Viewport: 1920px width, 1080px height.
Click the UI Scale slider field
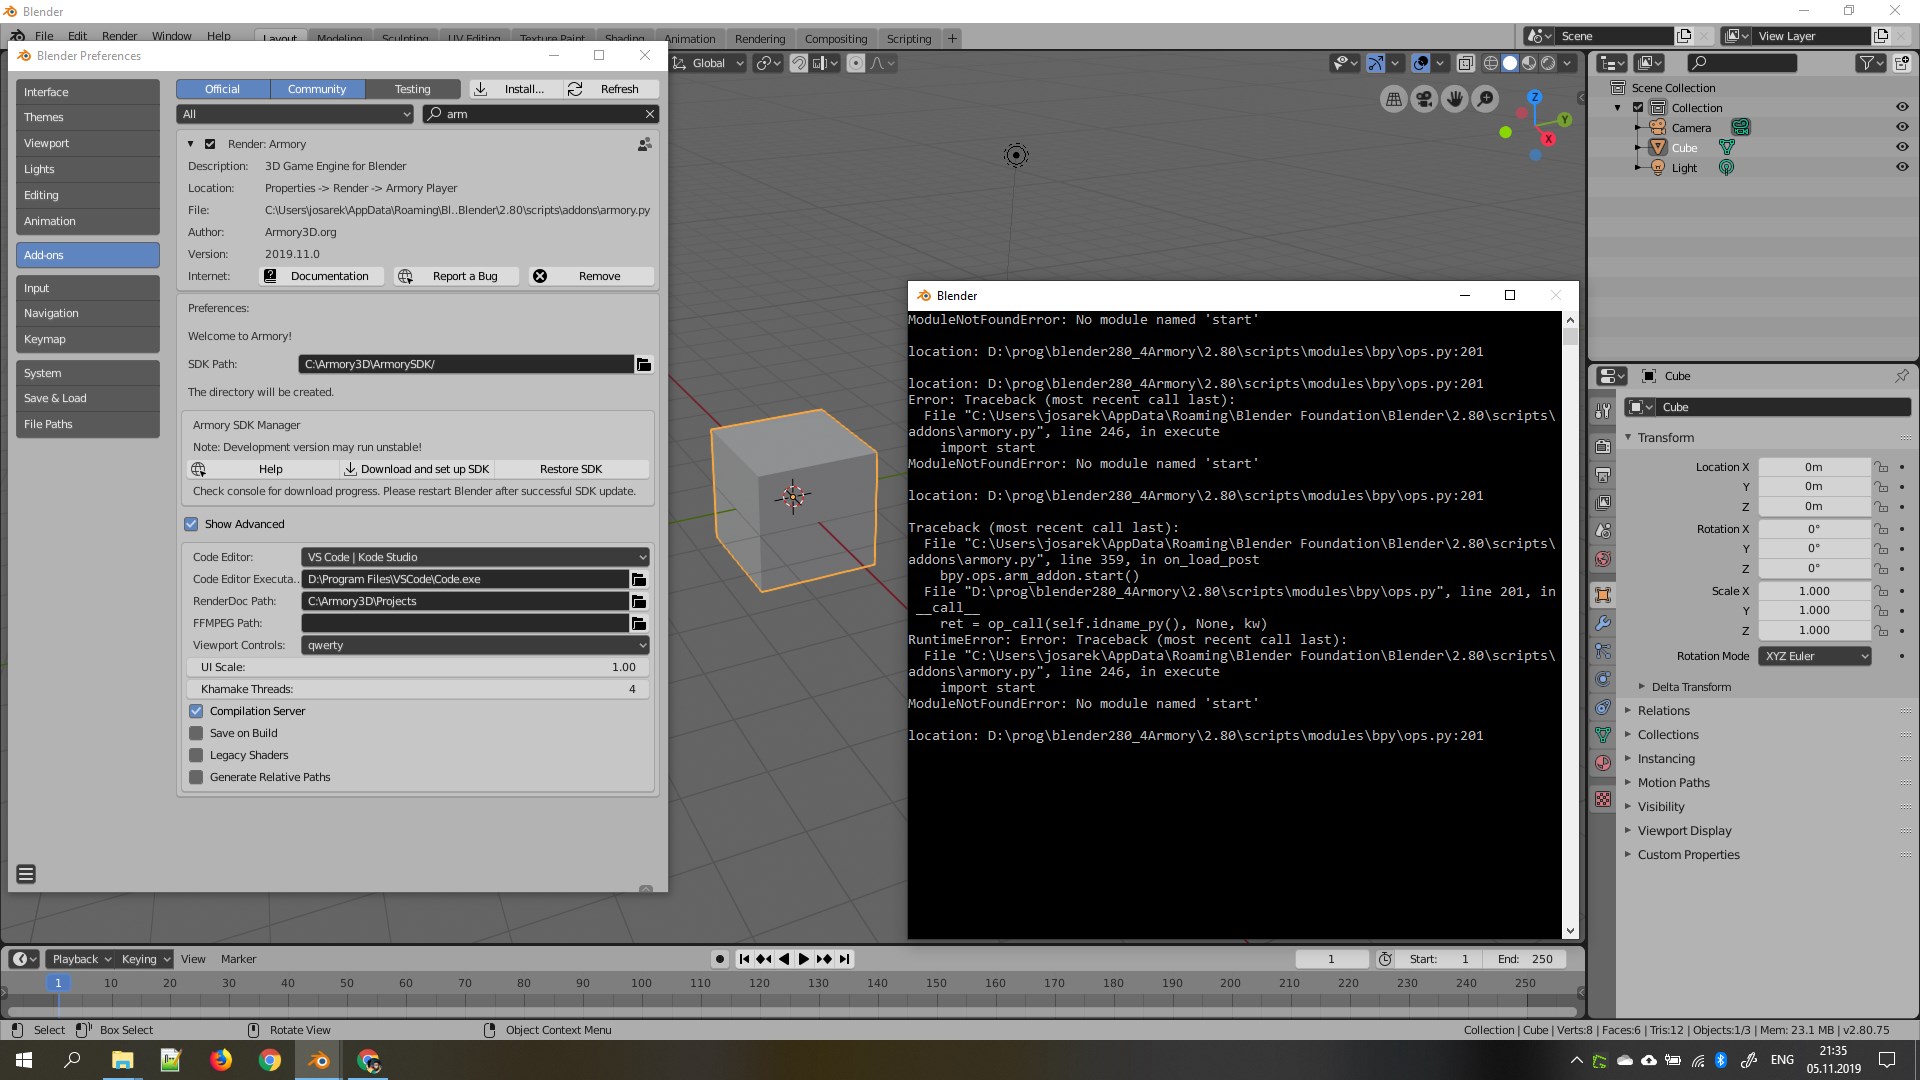coord(417,667)
